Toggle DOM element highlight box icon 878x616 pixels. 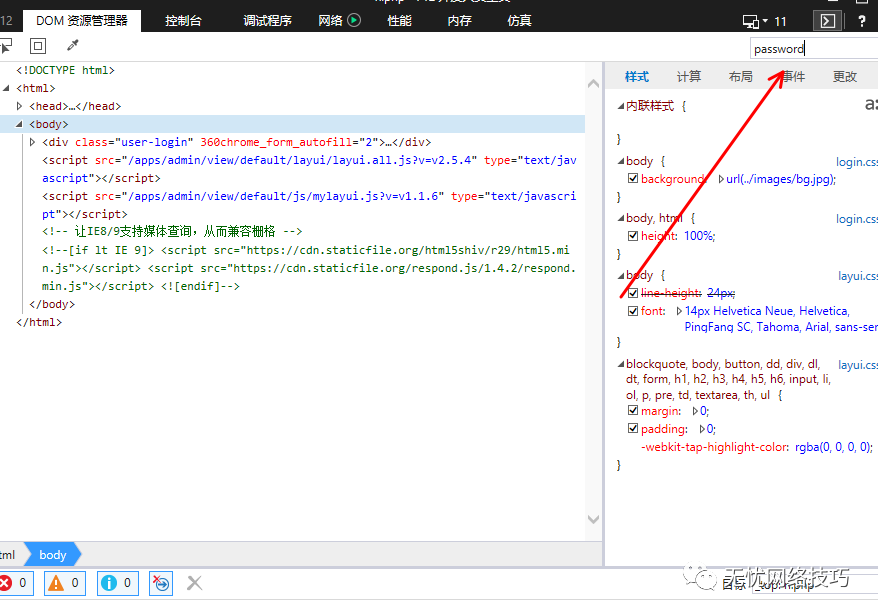[x=38, y=46]
